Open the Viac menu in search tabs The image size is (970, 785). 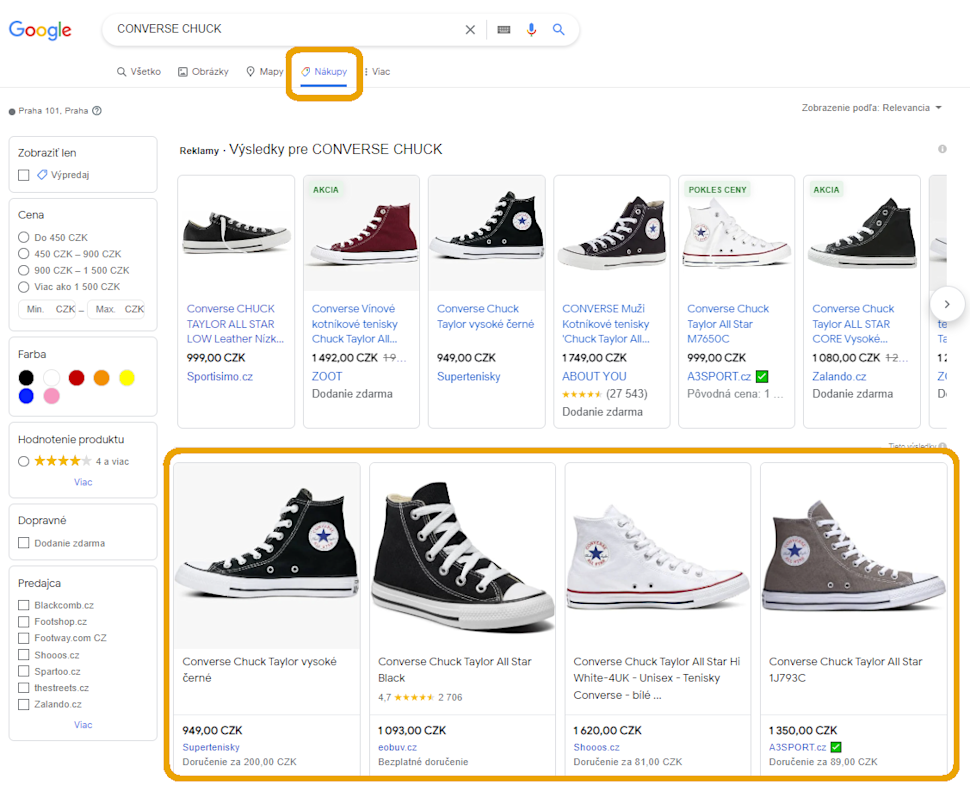[377, 72]
